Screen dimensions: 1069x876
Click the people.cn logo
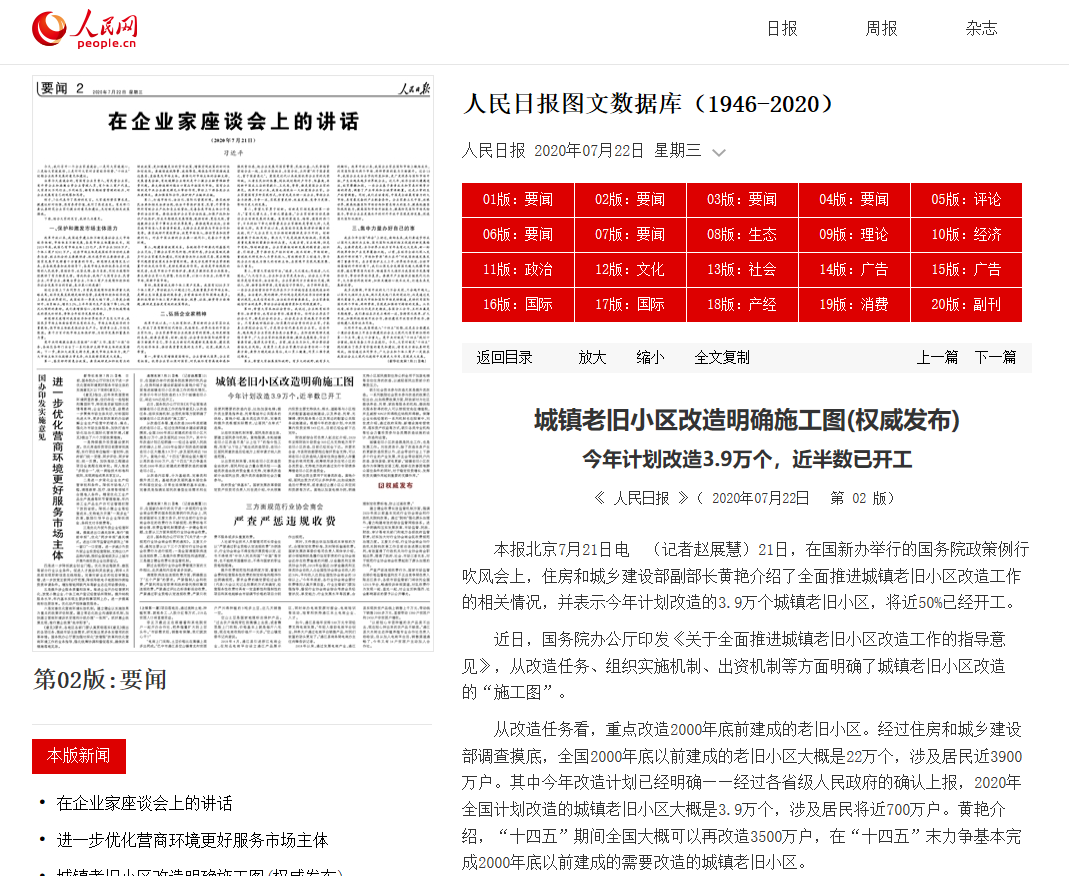[x=84, y=29]
